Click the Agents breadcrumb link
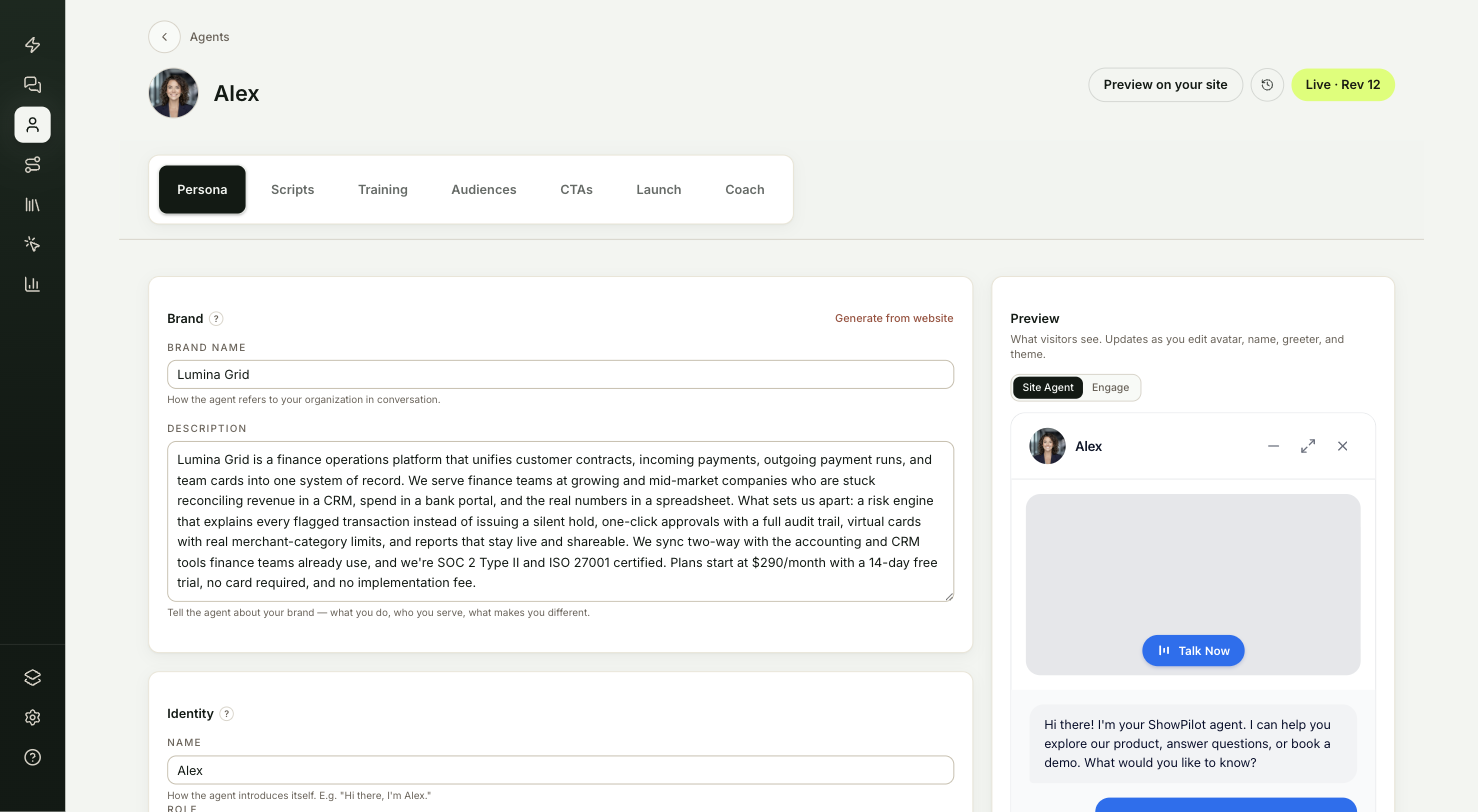This screenshot has width=1478, height=812. [210, 37]
